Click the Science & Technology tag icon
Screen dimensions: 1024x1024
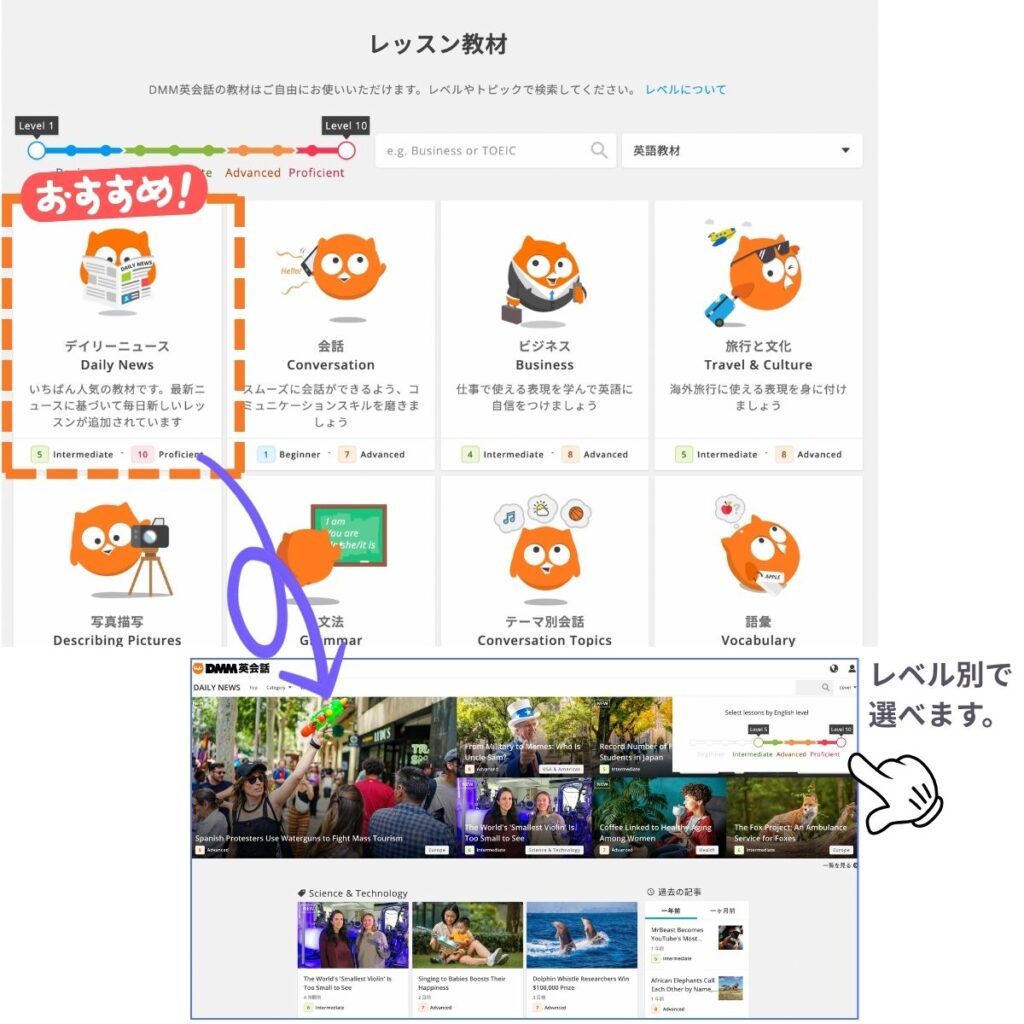(302, 893)
